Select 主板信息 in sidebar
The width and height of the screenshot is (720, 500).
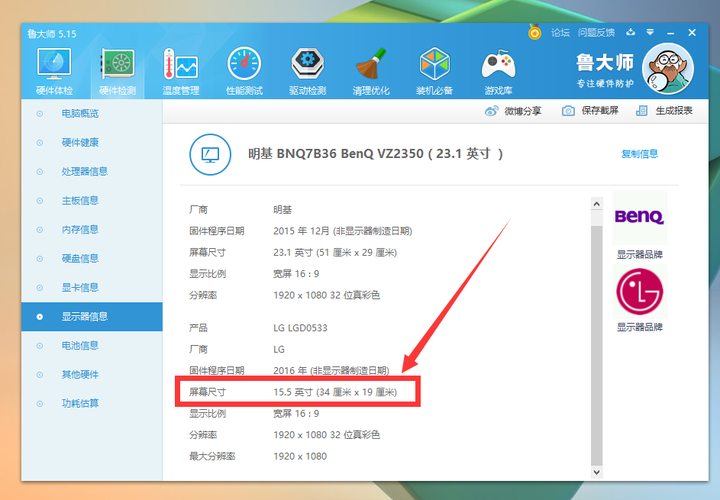click(x=92, y=200)
